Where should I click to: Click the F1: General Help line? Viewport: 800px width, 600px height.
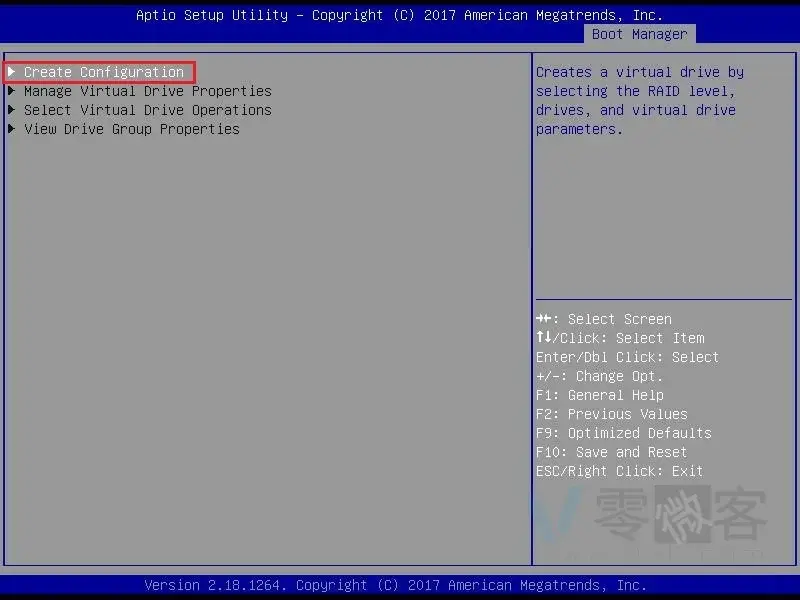tap(600, 395)
